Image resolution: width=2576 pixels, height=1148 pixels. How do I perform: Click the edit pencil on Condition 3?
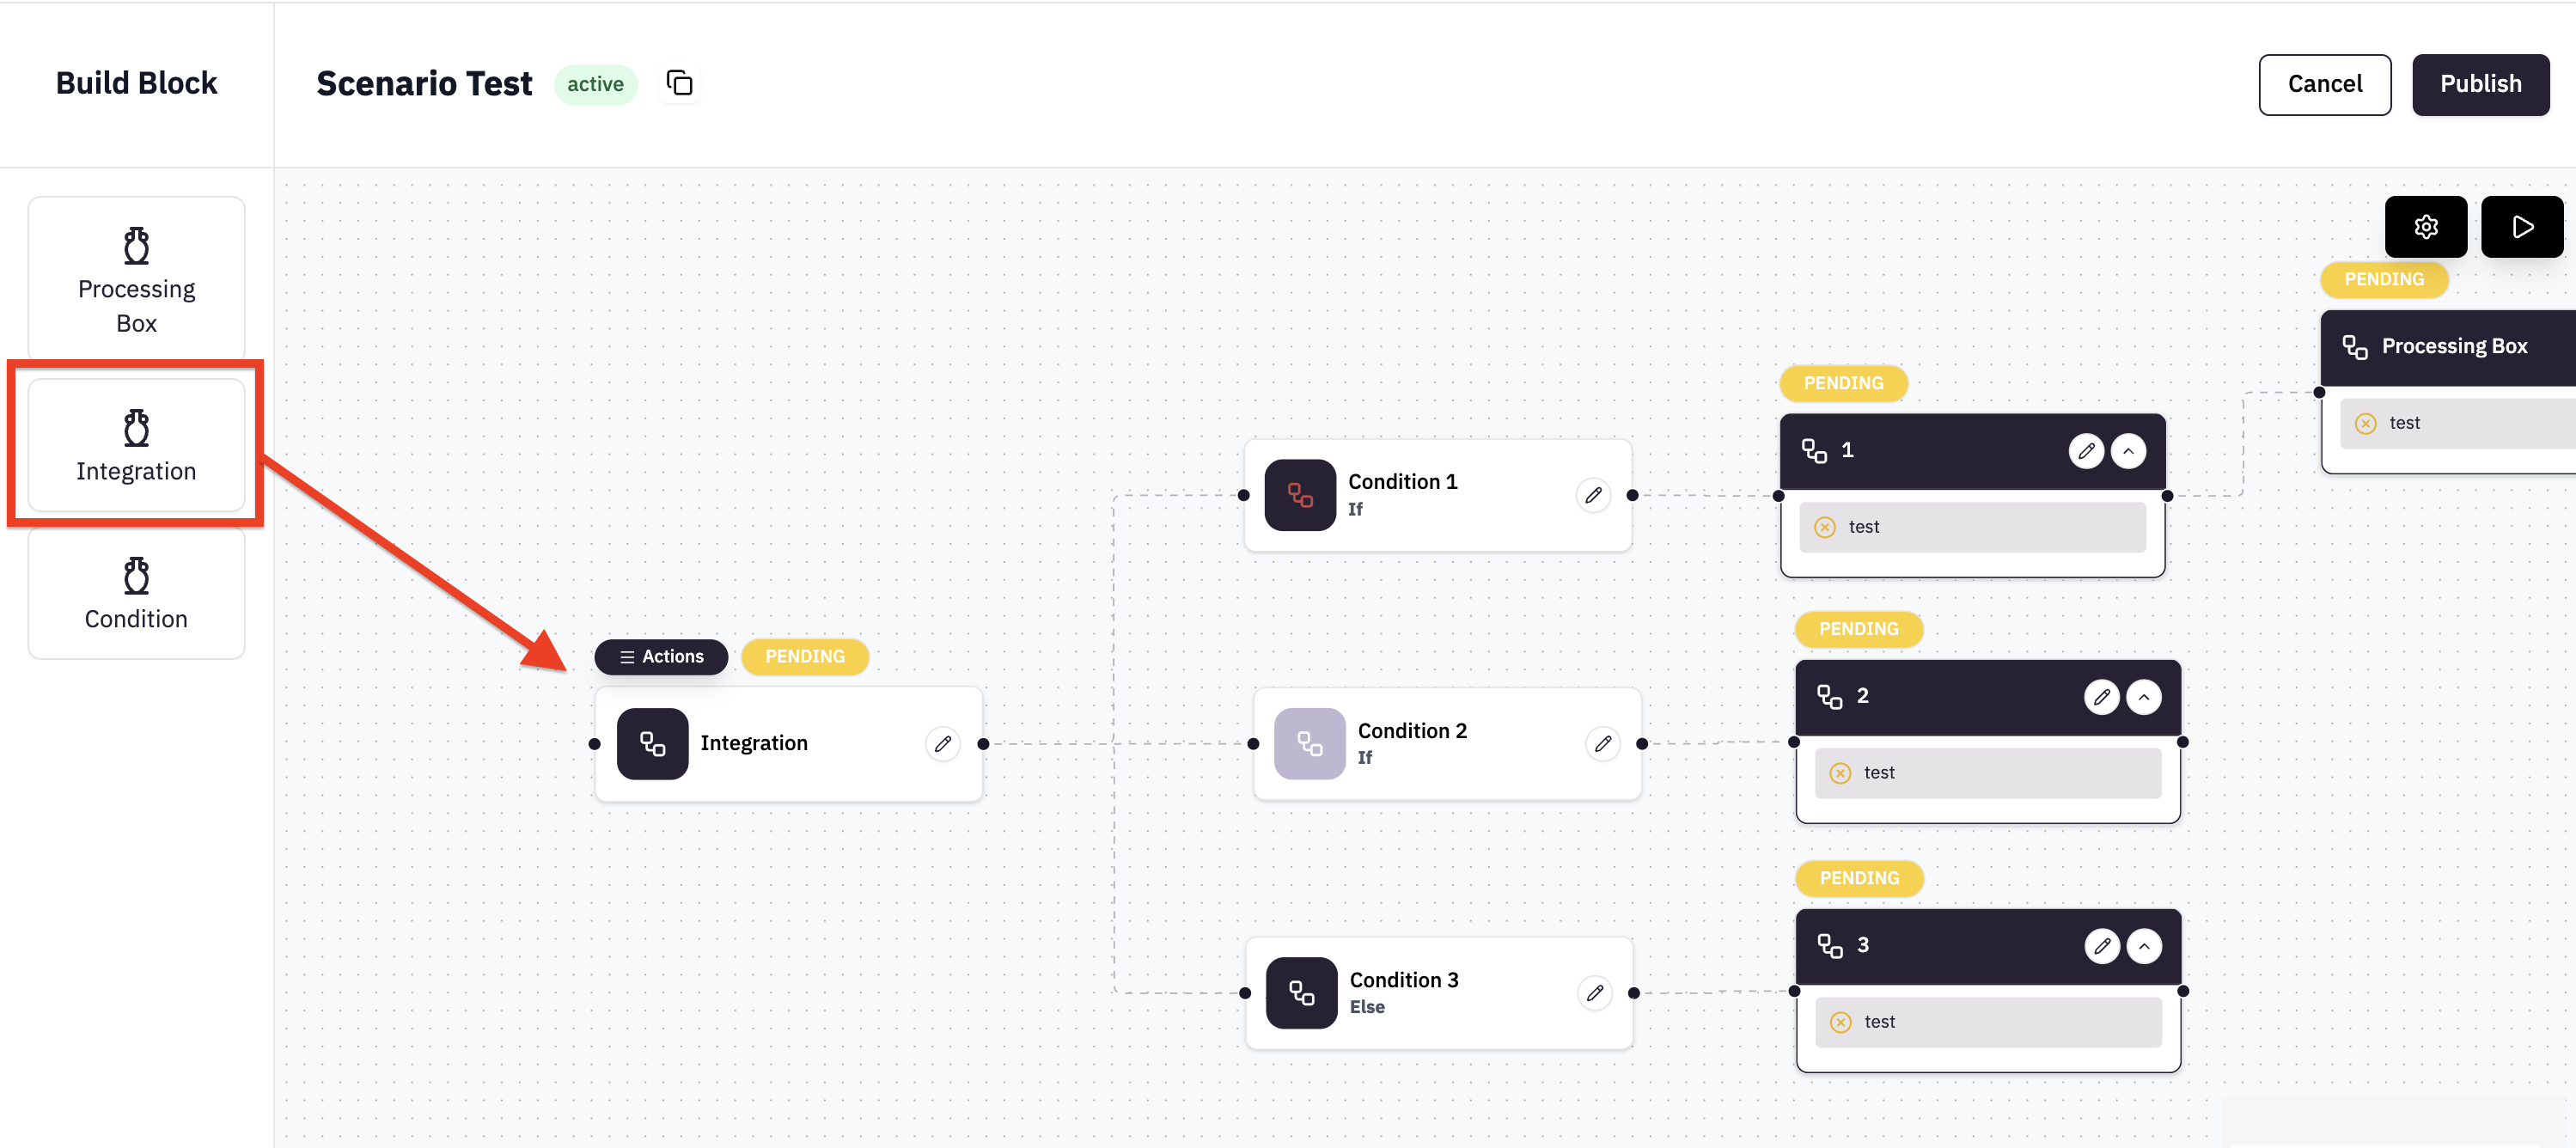coord(1594,993)
